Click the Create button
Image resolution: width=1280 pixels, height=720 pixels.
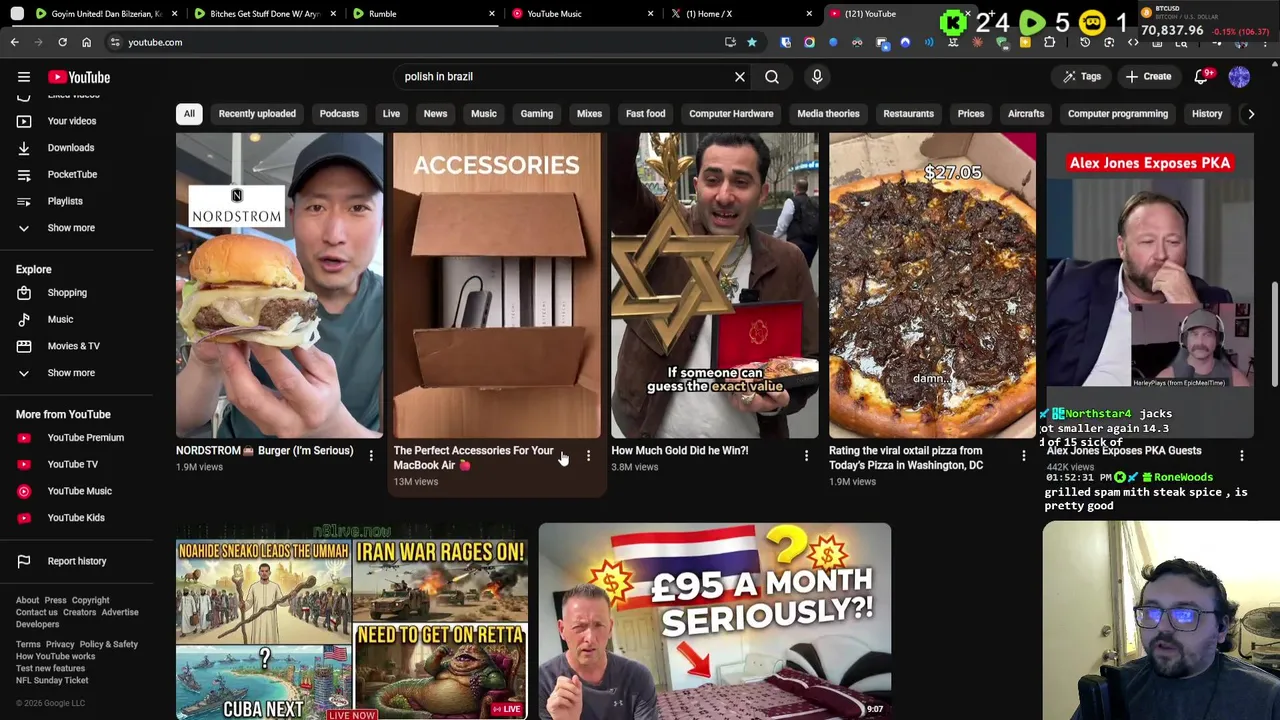(x=1148, y=77)
